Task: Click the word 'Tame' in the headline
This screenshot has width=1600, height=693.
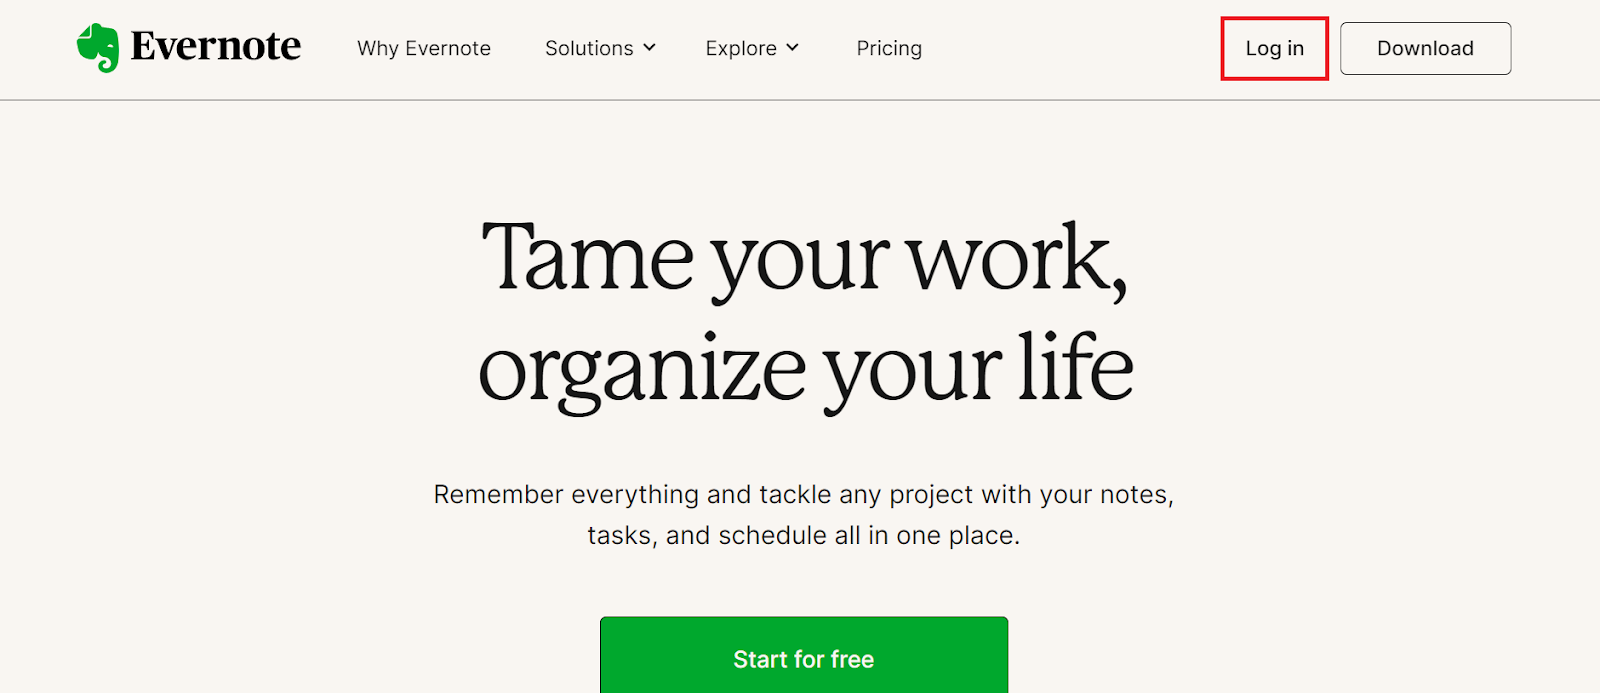Action: pos(587,257)
